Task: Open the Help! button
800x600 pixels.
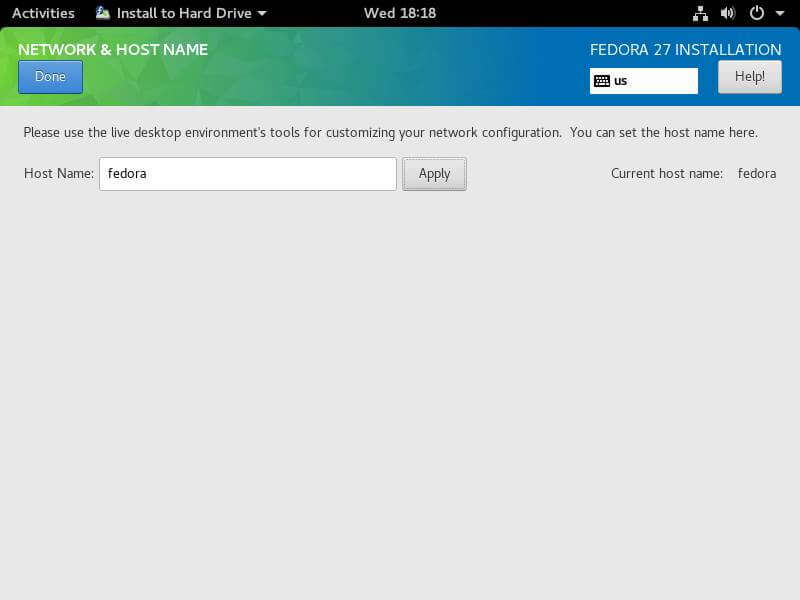Action: [749, 77]
